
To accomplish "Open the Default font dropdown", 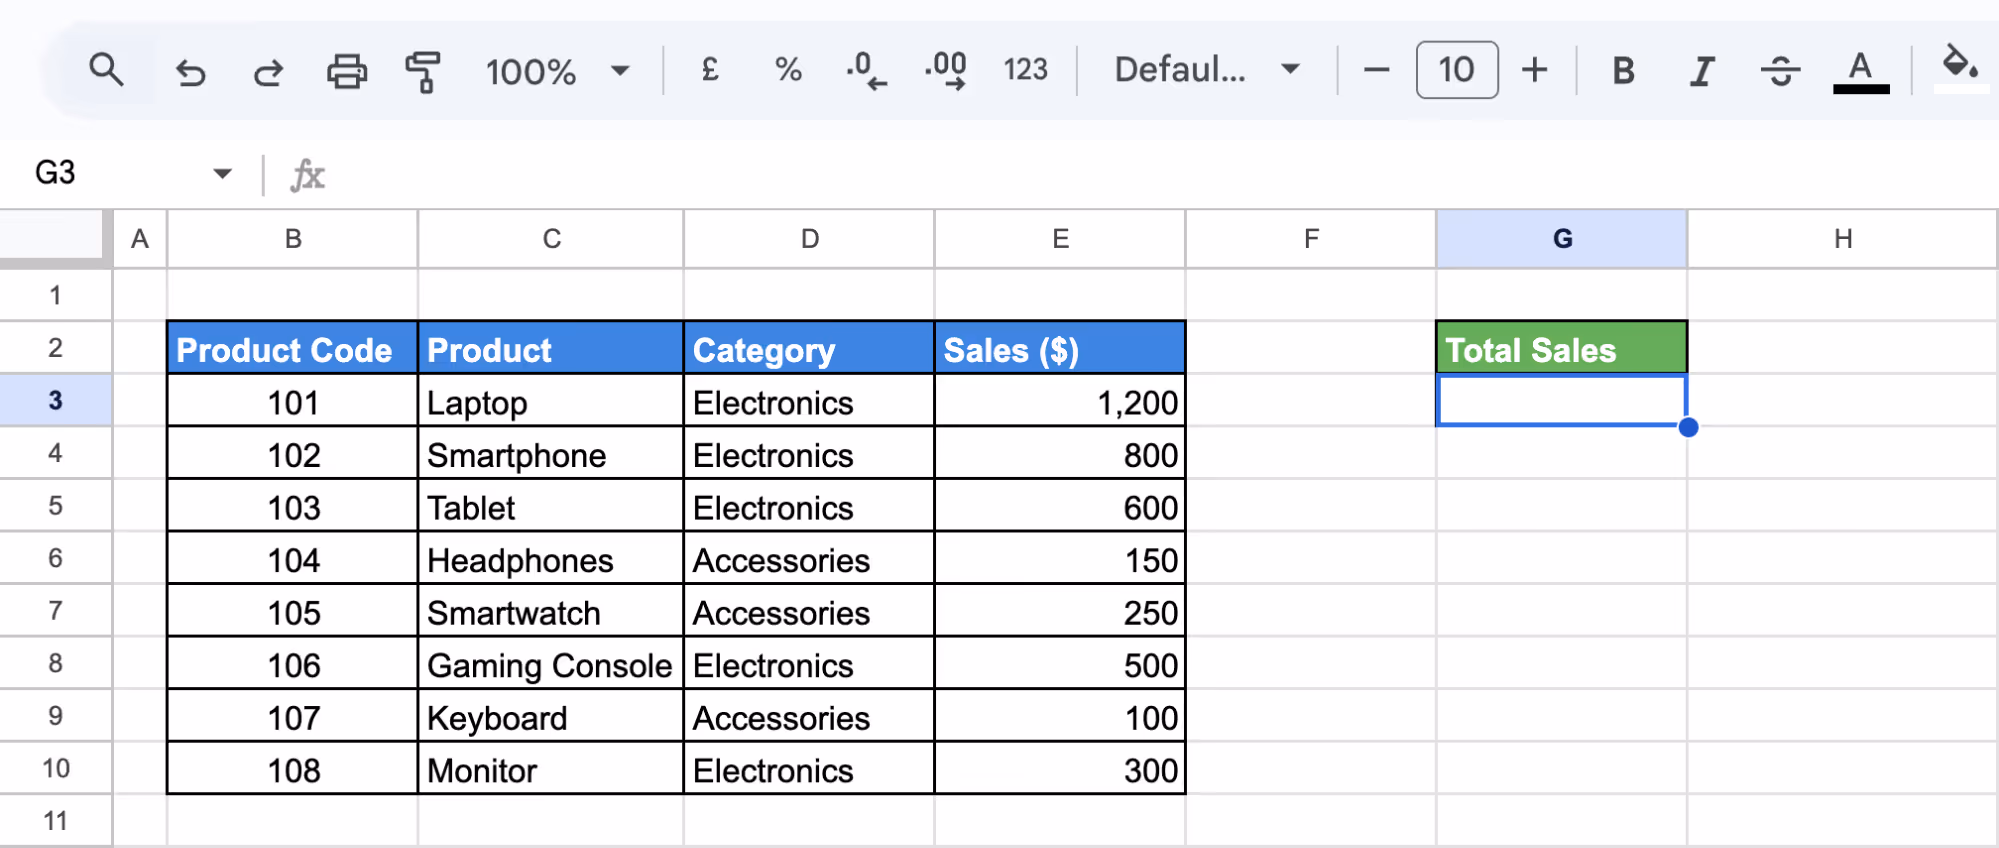I will [1207, 69].
